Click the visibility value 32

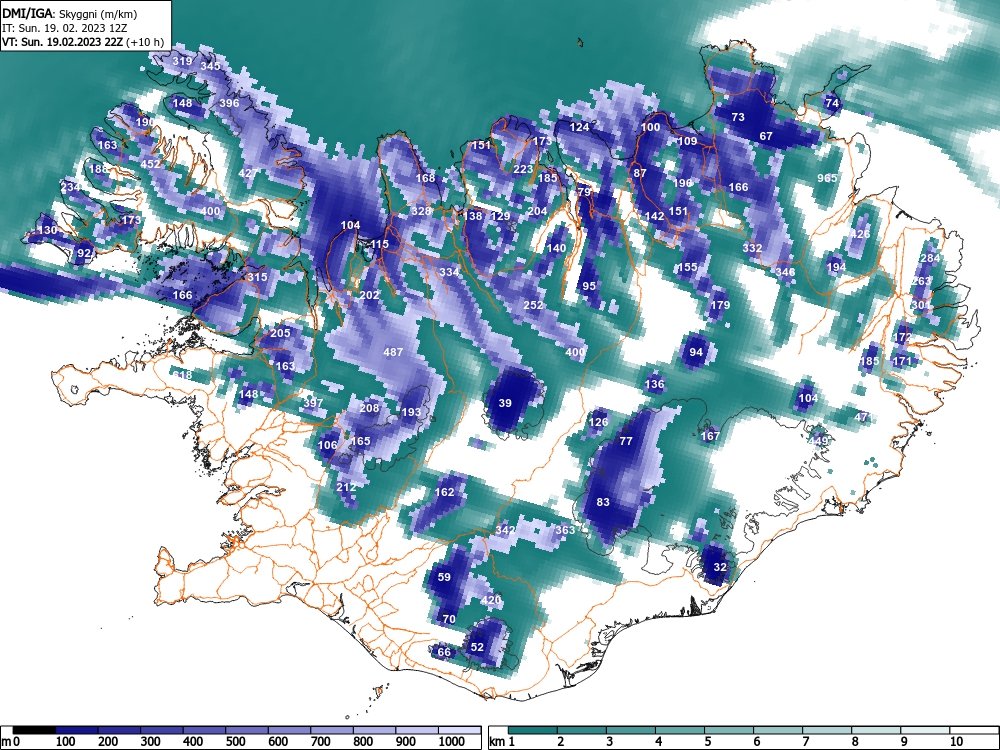pos(720,567)
